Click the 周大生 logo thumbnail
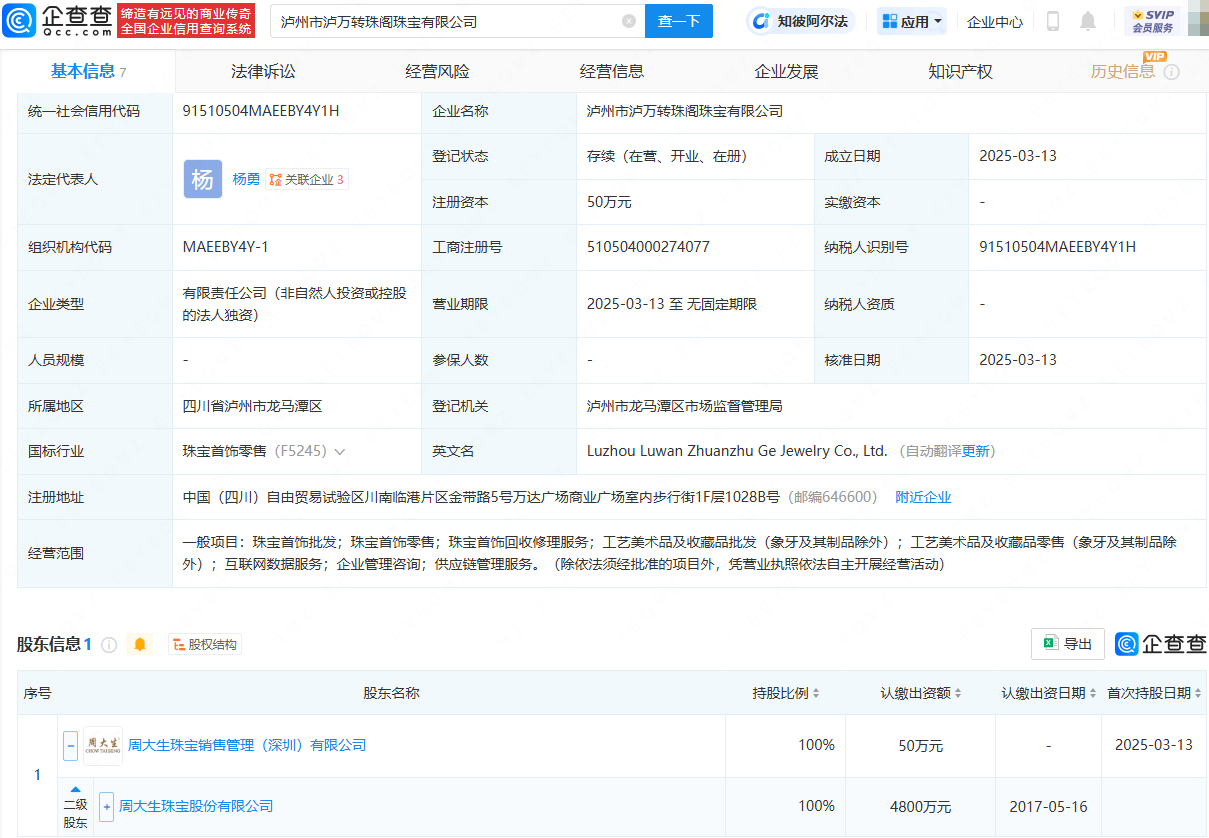This screenshot has width=1209, height=838. tap(102, 746)
